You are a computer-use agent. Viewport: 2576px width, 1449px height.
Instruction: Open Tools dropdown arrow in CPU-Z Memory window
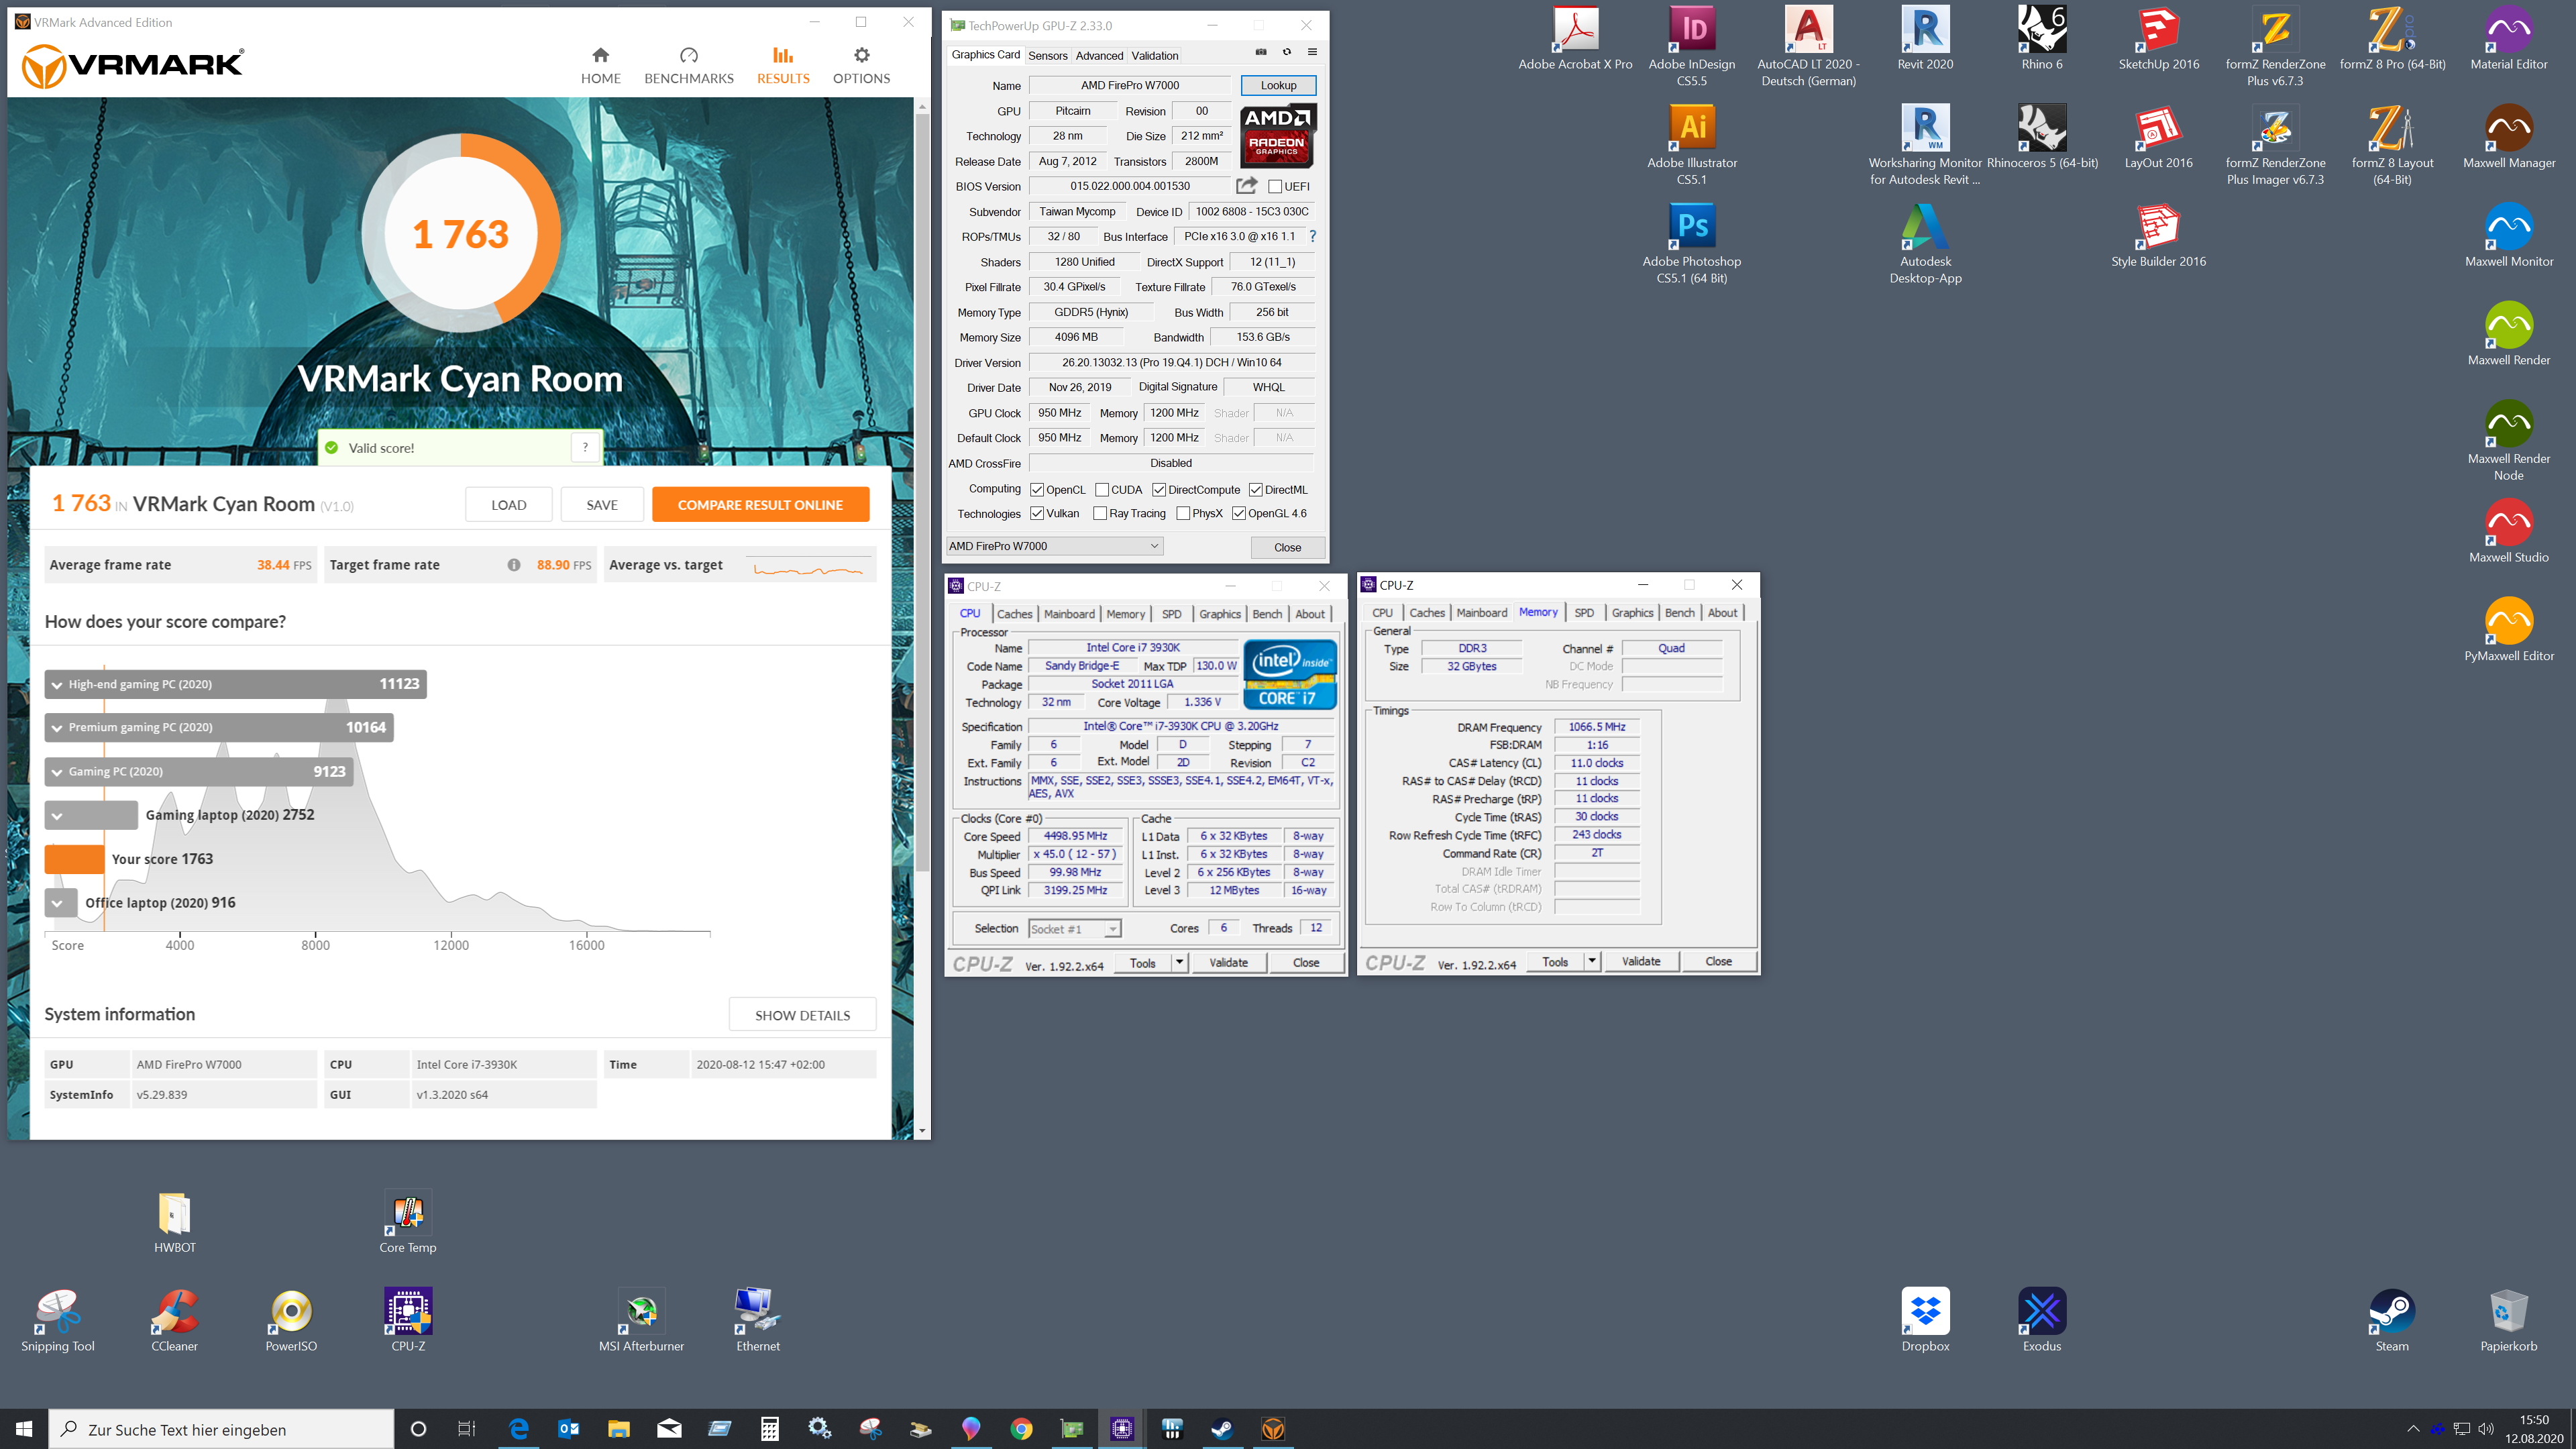1592,961
